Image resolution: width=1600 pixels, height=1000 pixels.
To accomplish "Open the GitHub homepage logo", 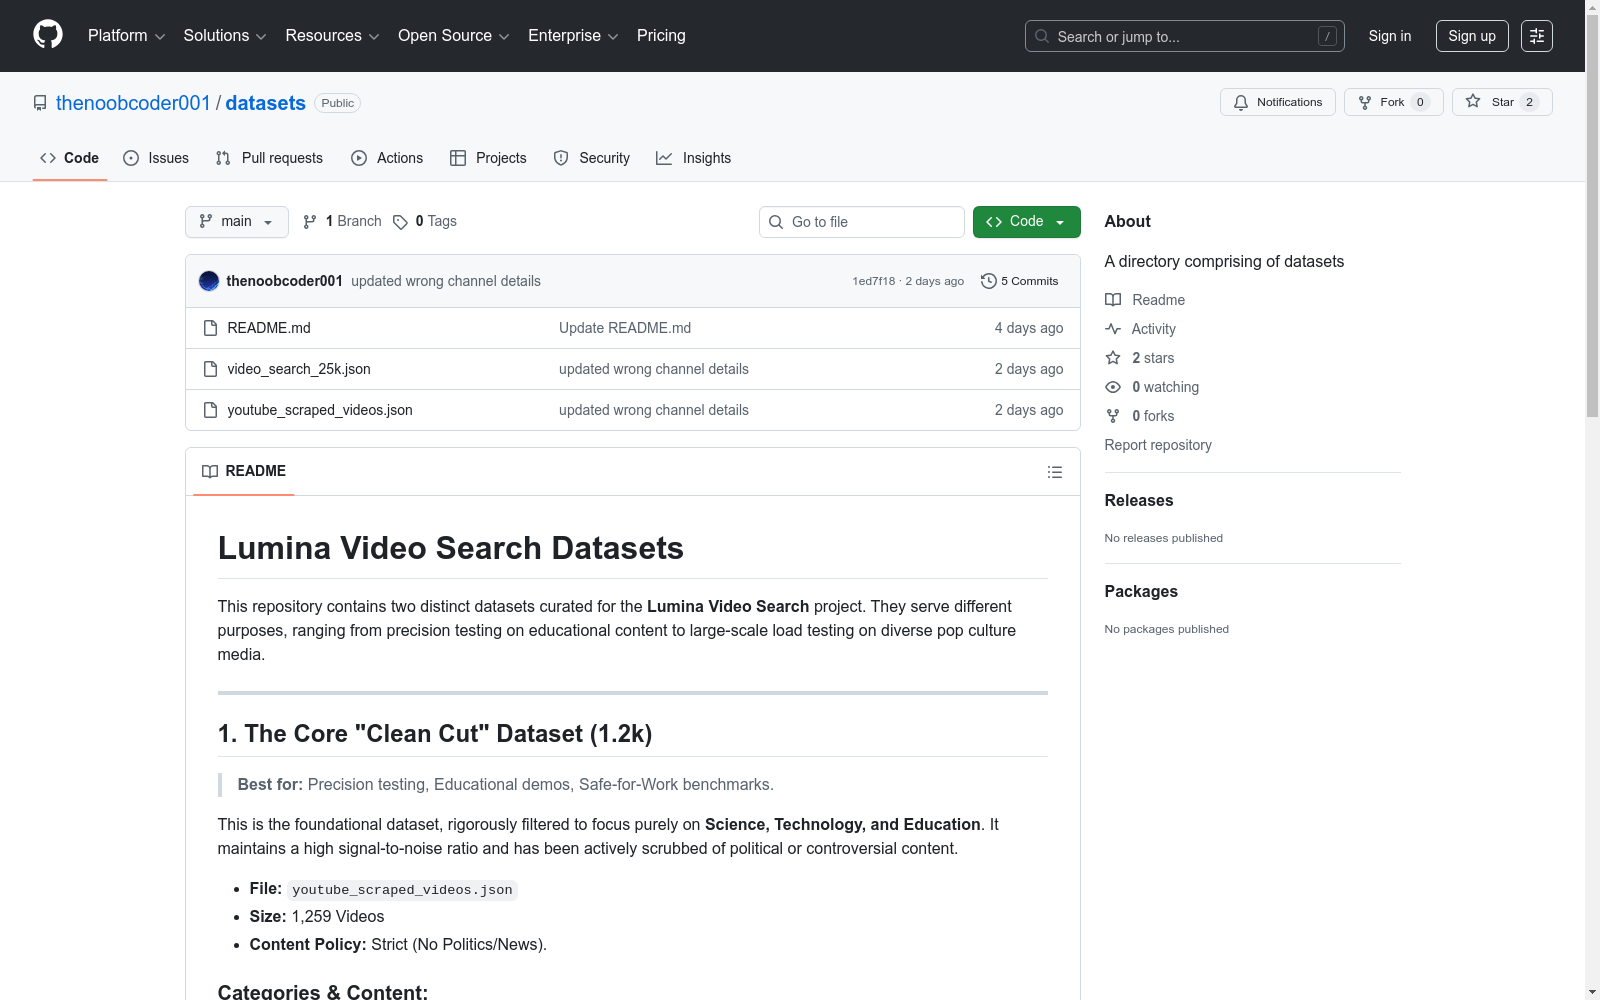I will click(x=48, y=35).
